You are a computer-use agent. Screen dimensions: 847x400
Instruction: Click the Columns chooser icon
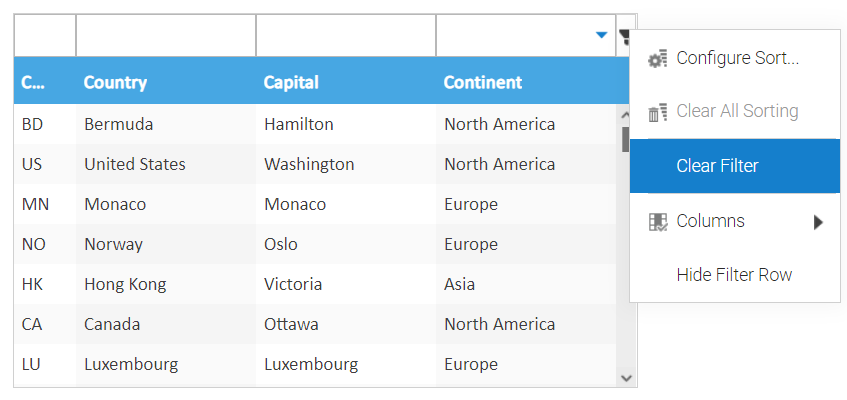(657, 222)
